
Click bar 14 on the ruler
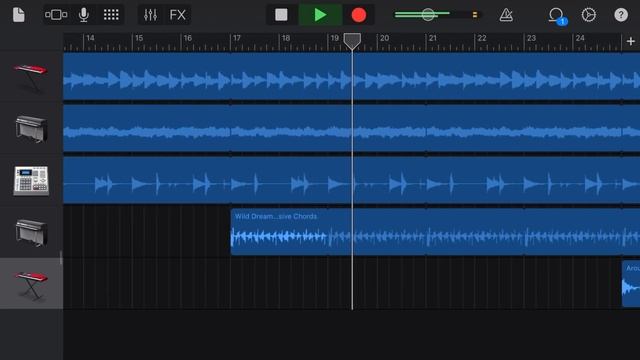point(91,38)
